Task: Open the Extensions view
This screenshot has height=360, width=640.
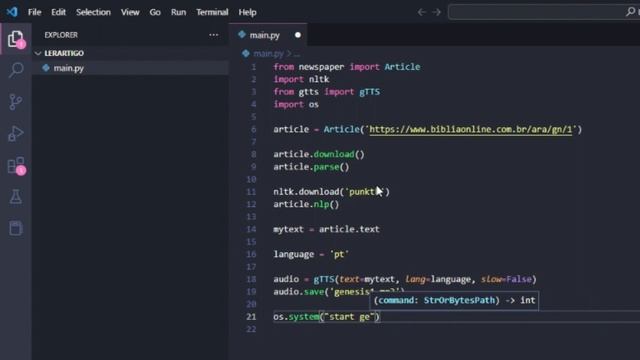Action: coord(16,165)
